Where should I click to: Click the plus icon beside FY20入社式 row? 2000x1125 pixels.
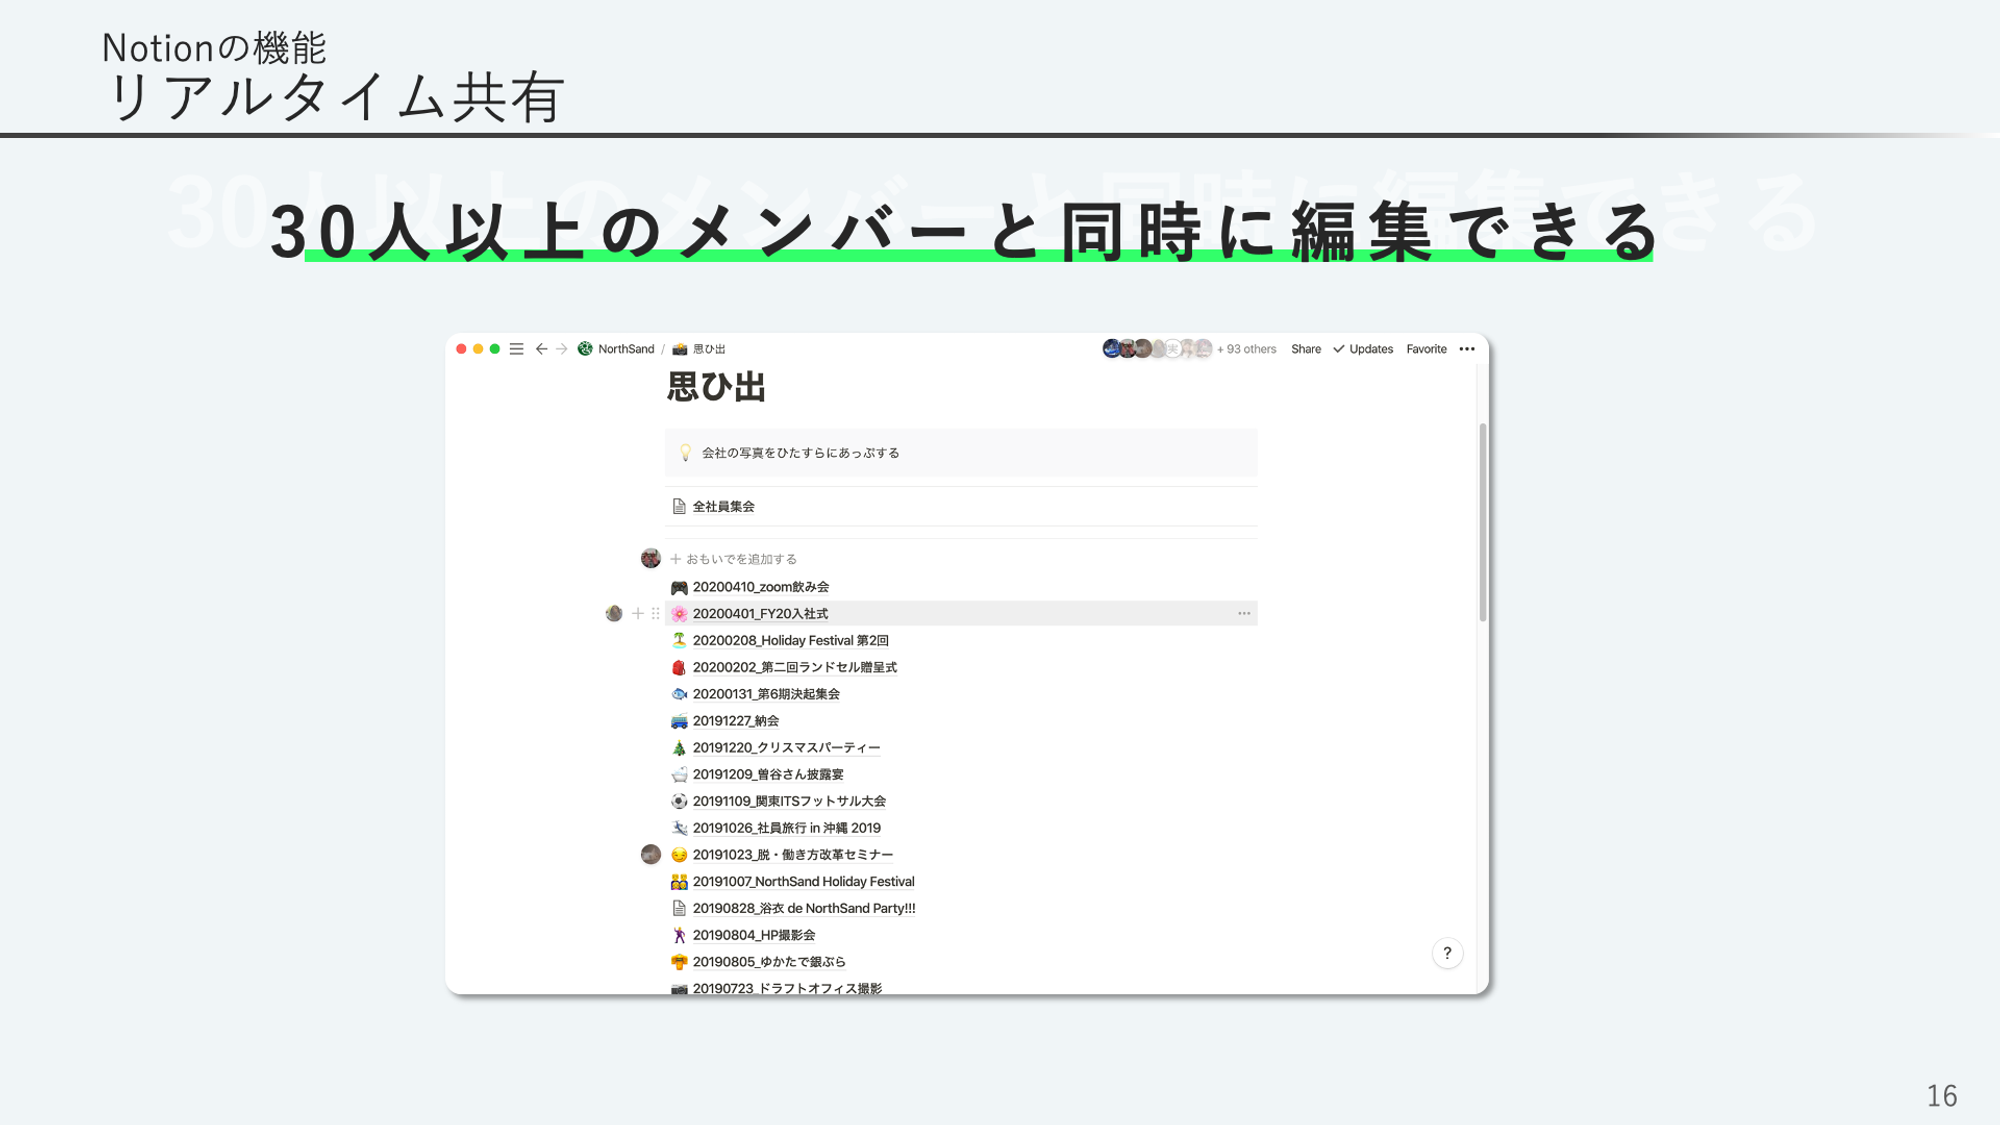tap(637, 613)
